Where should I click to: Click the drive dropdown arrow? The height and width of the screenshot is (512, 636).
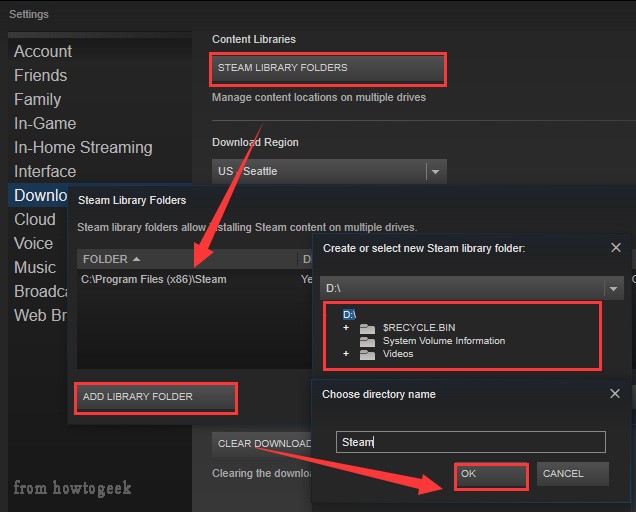pyautogui.click(x=613, y=288)
